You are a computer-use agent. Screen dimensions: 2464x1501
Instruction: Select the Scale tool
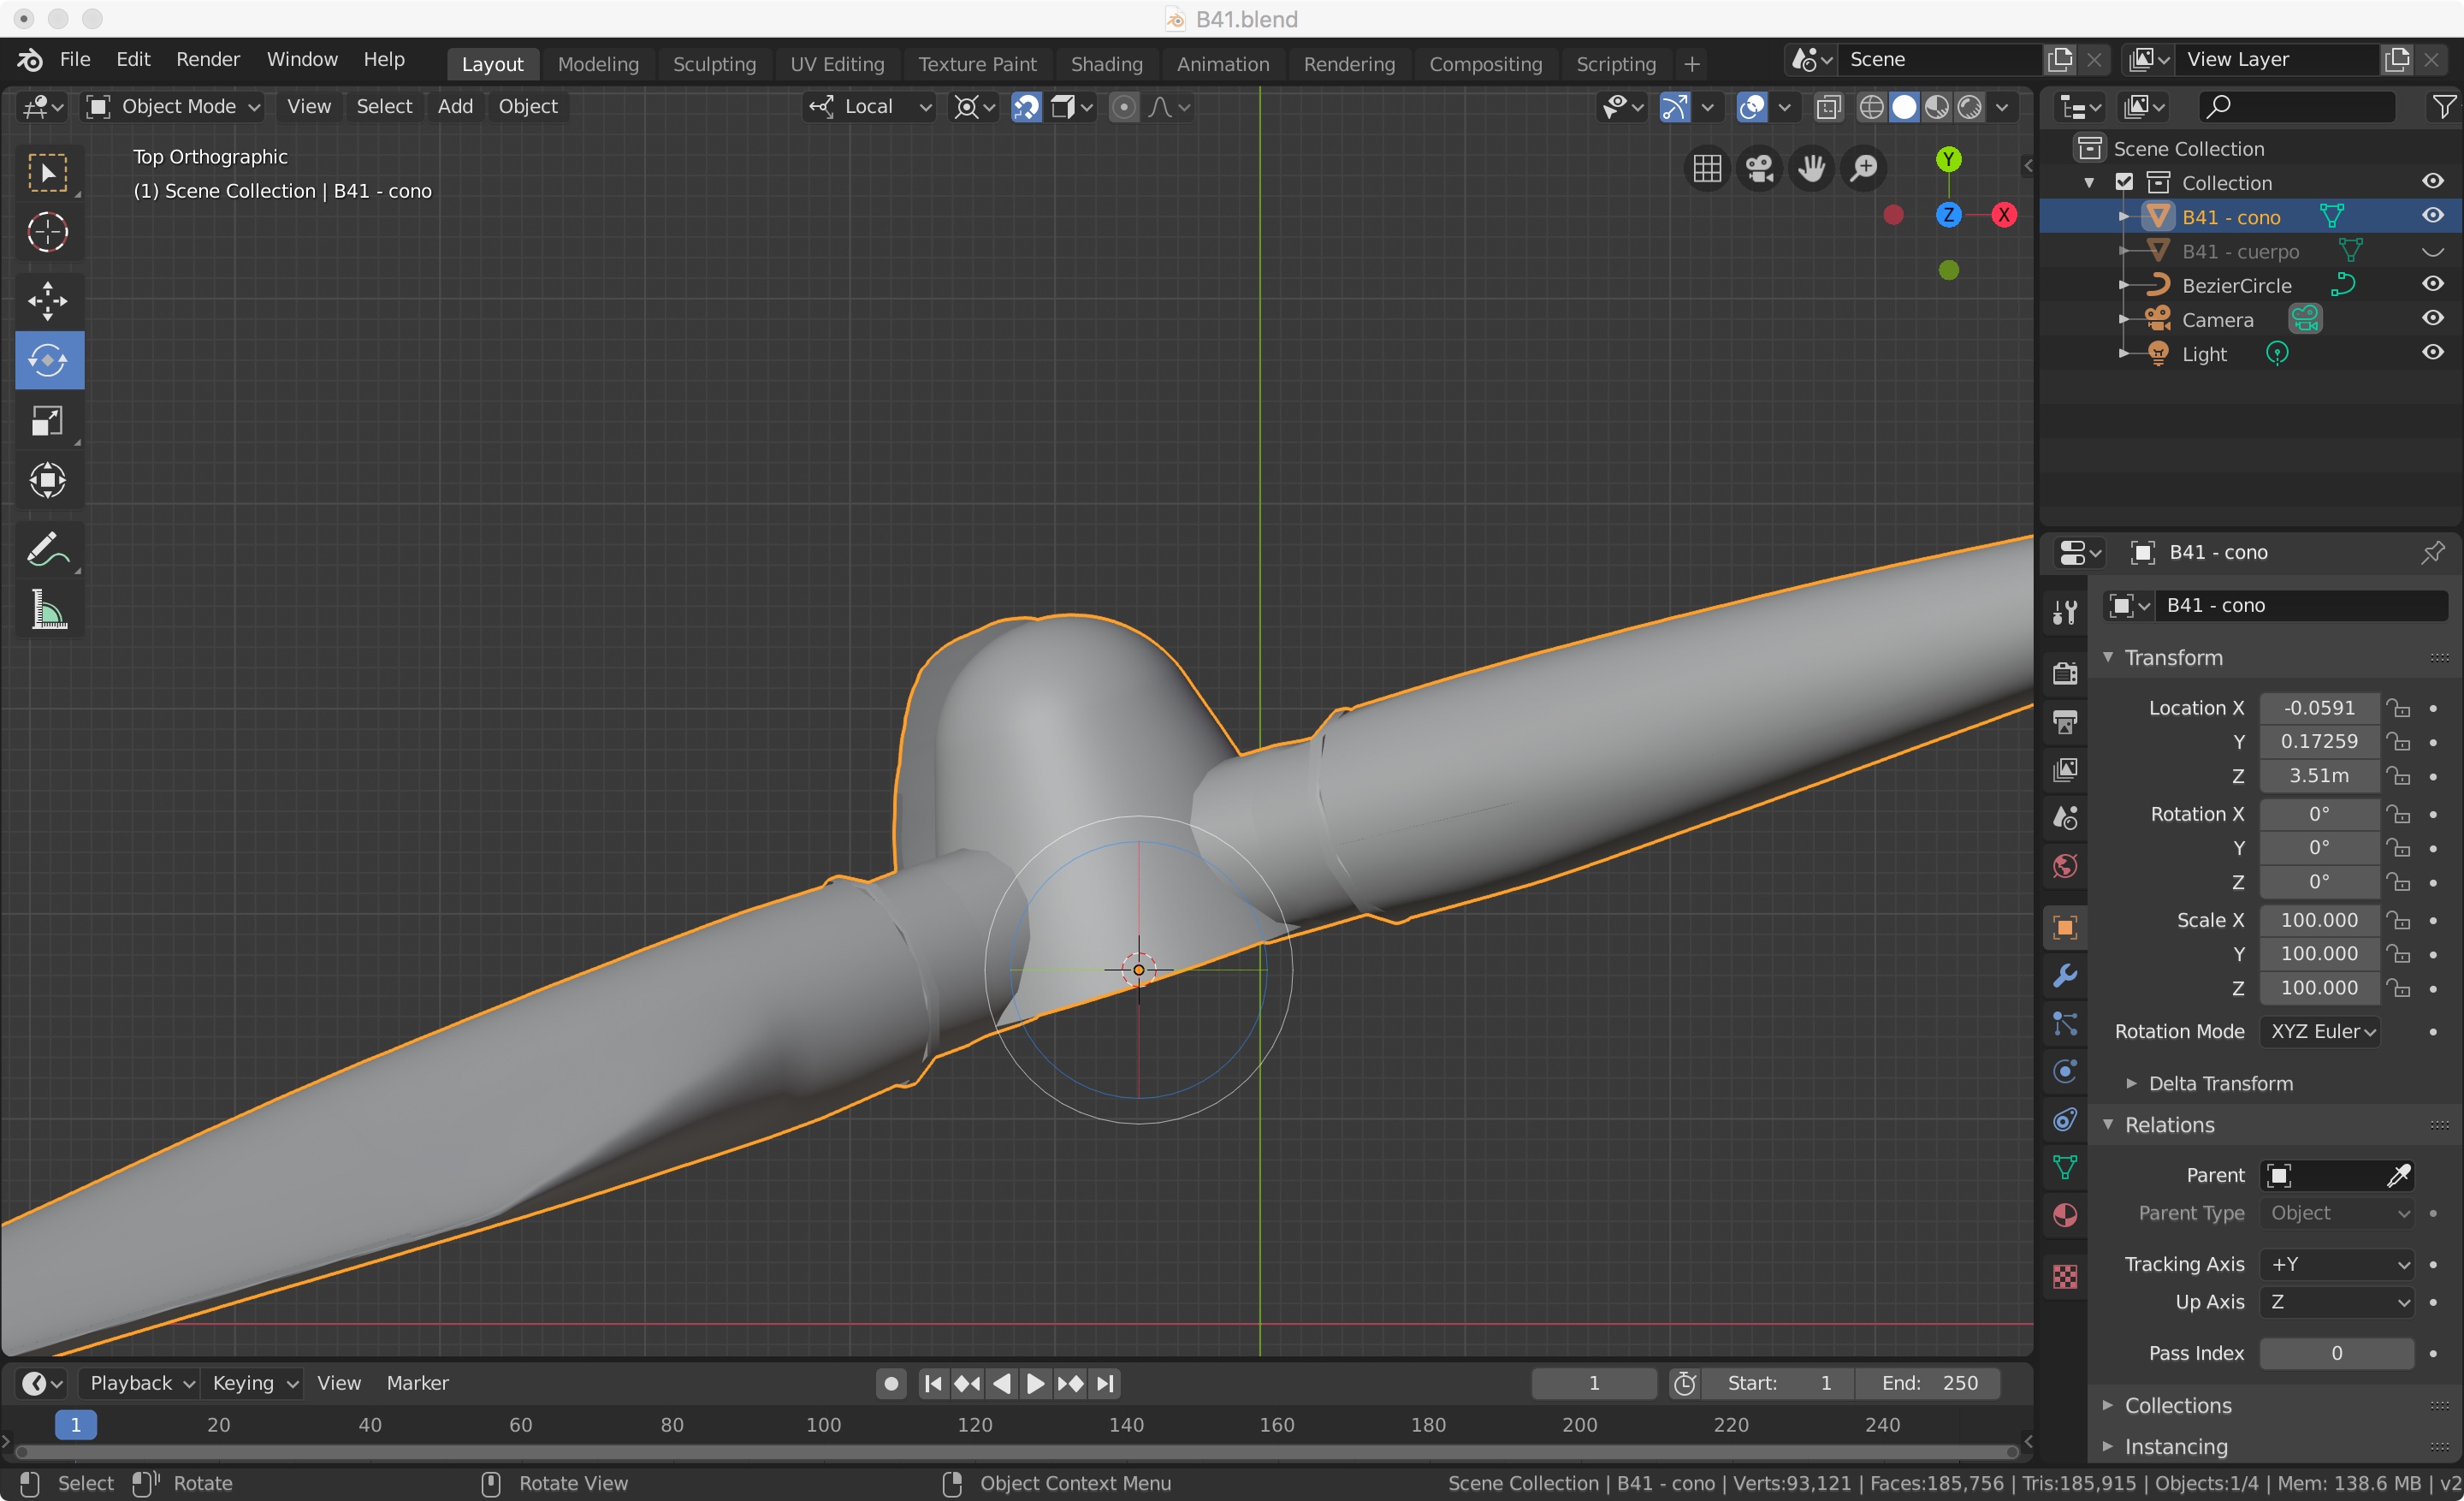click(48, 421)
